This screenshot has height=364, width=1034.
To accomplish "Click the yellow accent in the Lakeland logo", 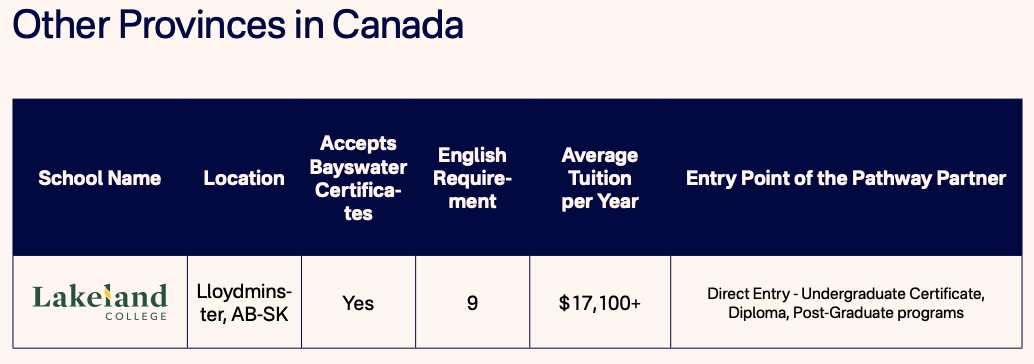I will coord(106,295).
